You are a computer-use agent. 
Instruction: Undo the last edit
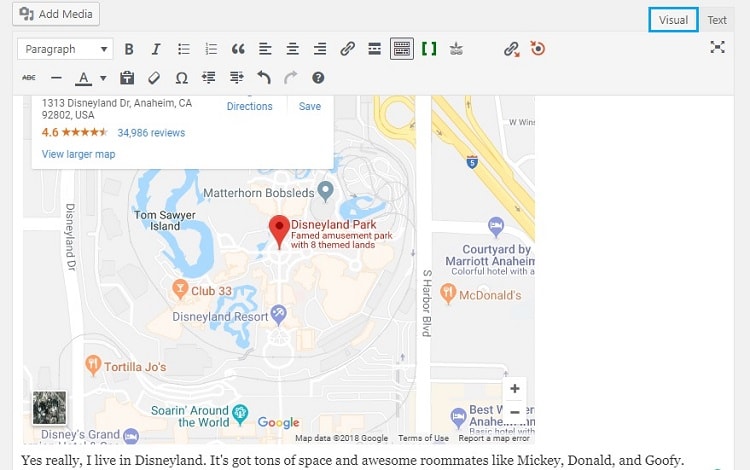click(x=264, y=77)
